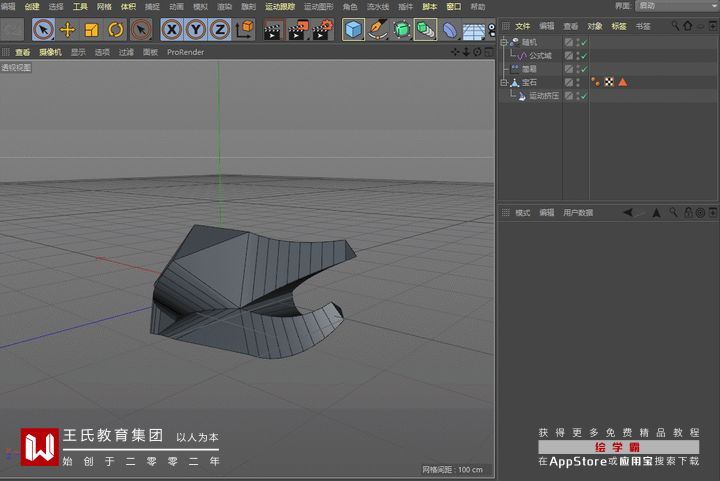
Task: Open the 选择 menu
Action: pos(56,6)
